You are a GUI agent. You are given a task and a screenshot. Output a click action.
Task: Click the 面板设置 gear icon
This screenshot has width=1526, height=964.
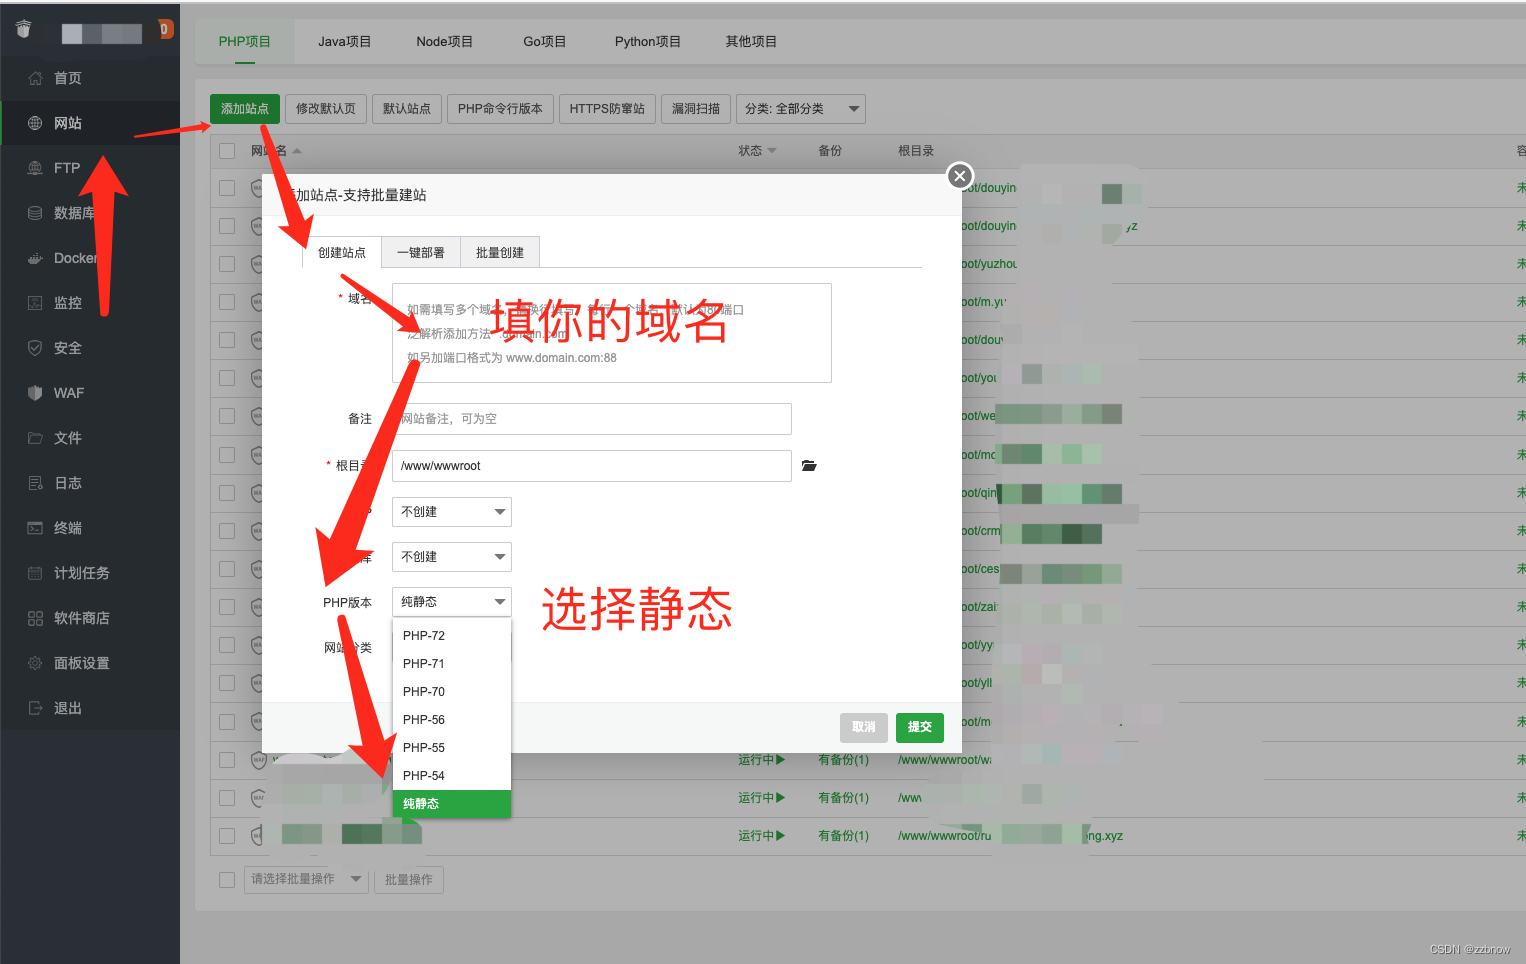coord(35,663)
